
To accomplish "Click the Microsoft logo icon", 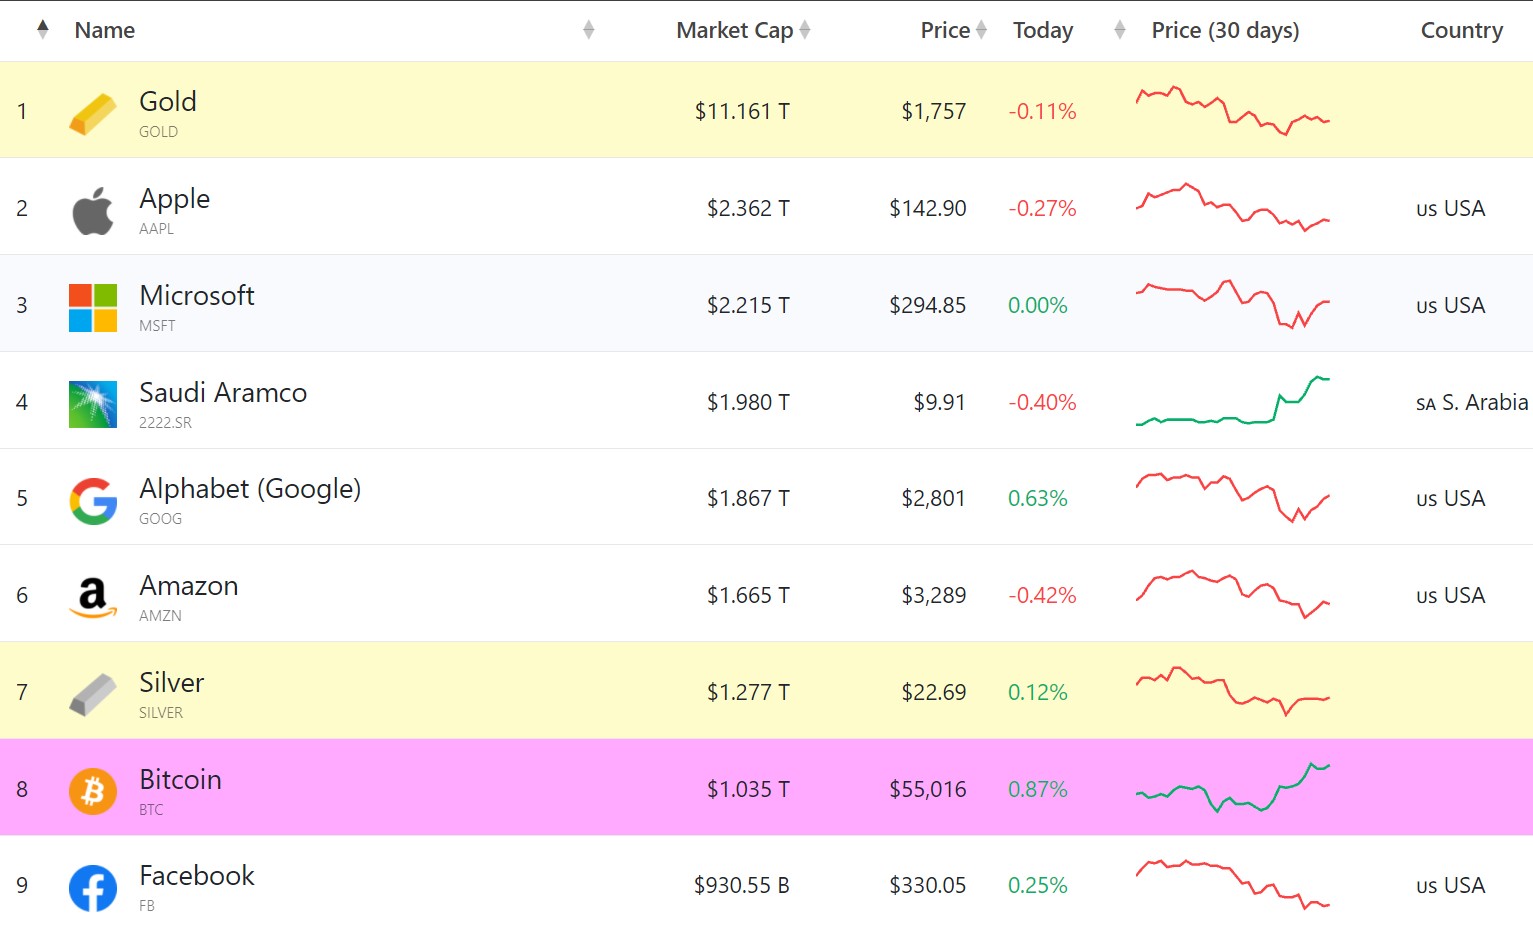I will 93,307.
